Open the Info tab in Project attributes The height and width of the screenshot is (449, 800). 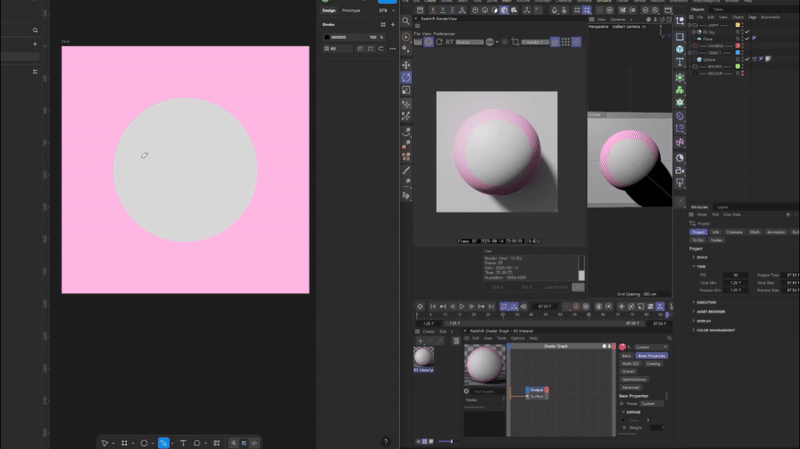715,232
